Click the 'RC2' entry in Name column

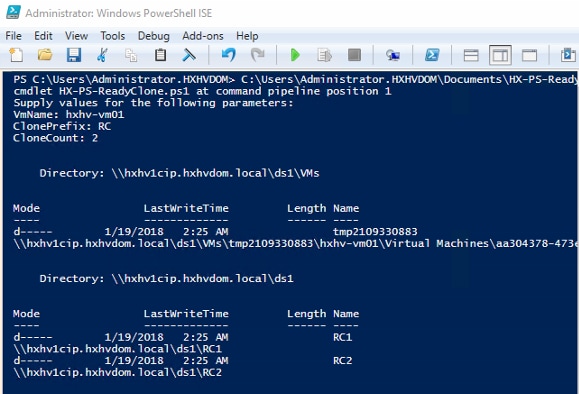coord(343,360)
